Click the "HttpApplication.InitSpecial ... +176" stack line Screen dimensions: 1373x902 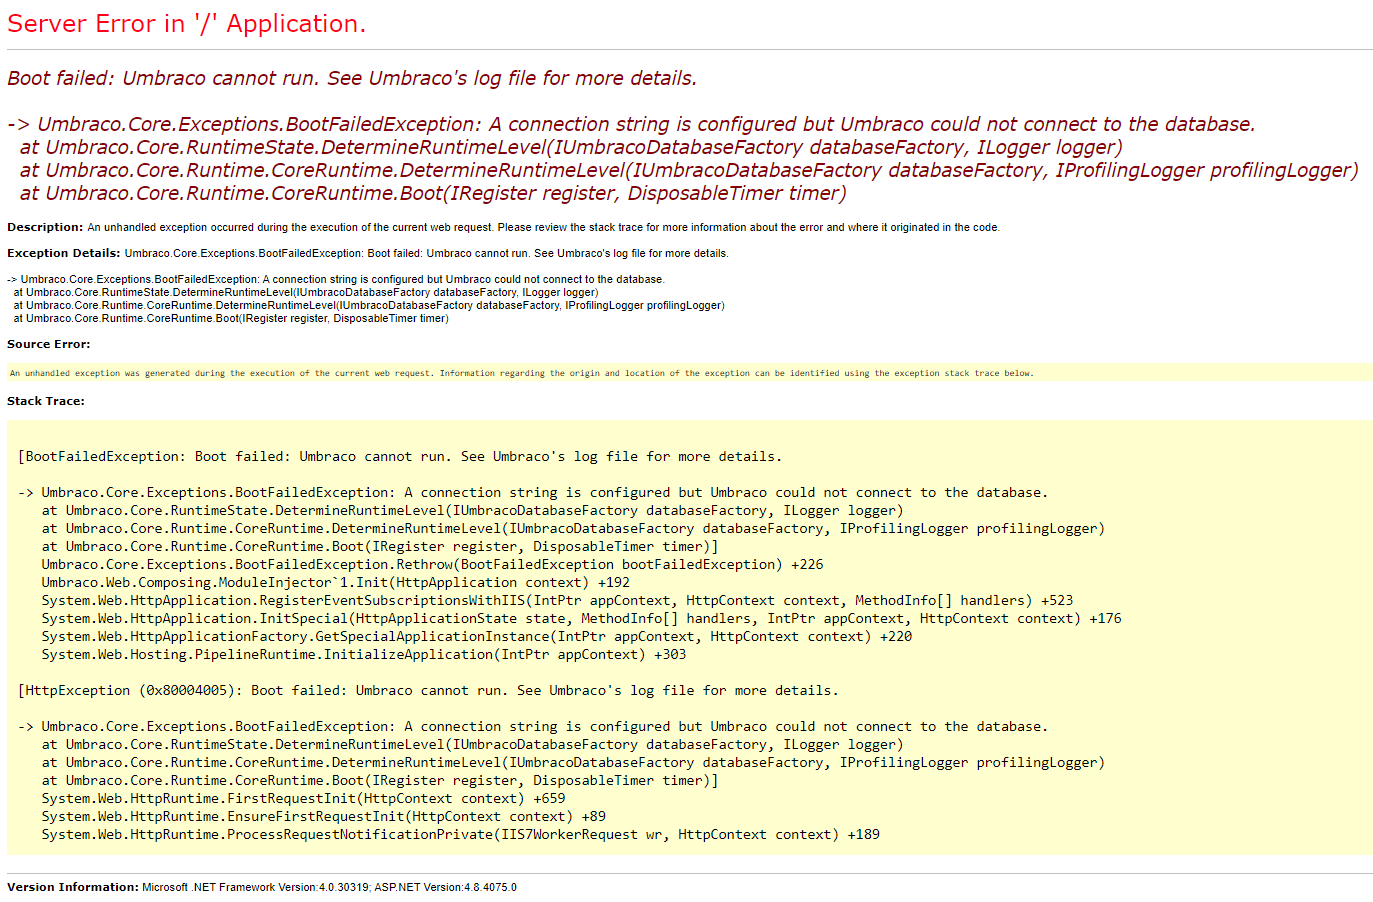point(581,618)
